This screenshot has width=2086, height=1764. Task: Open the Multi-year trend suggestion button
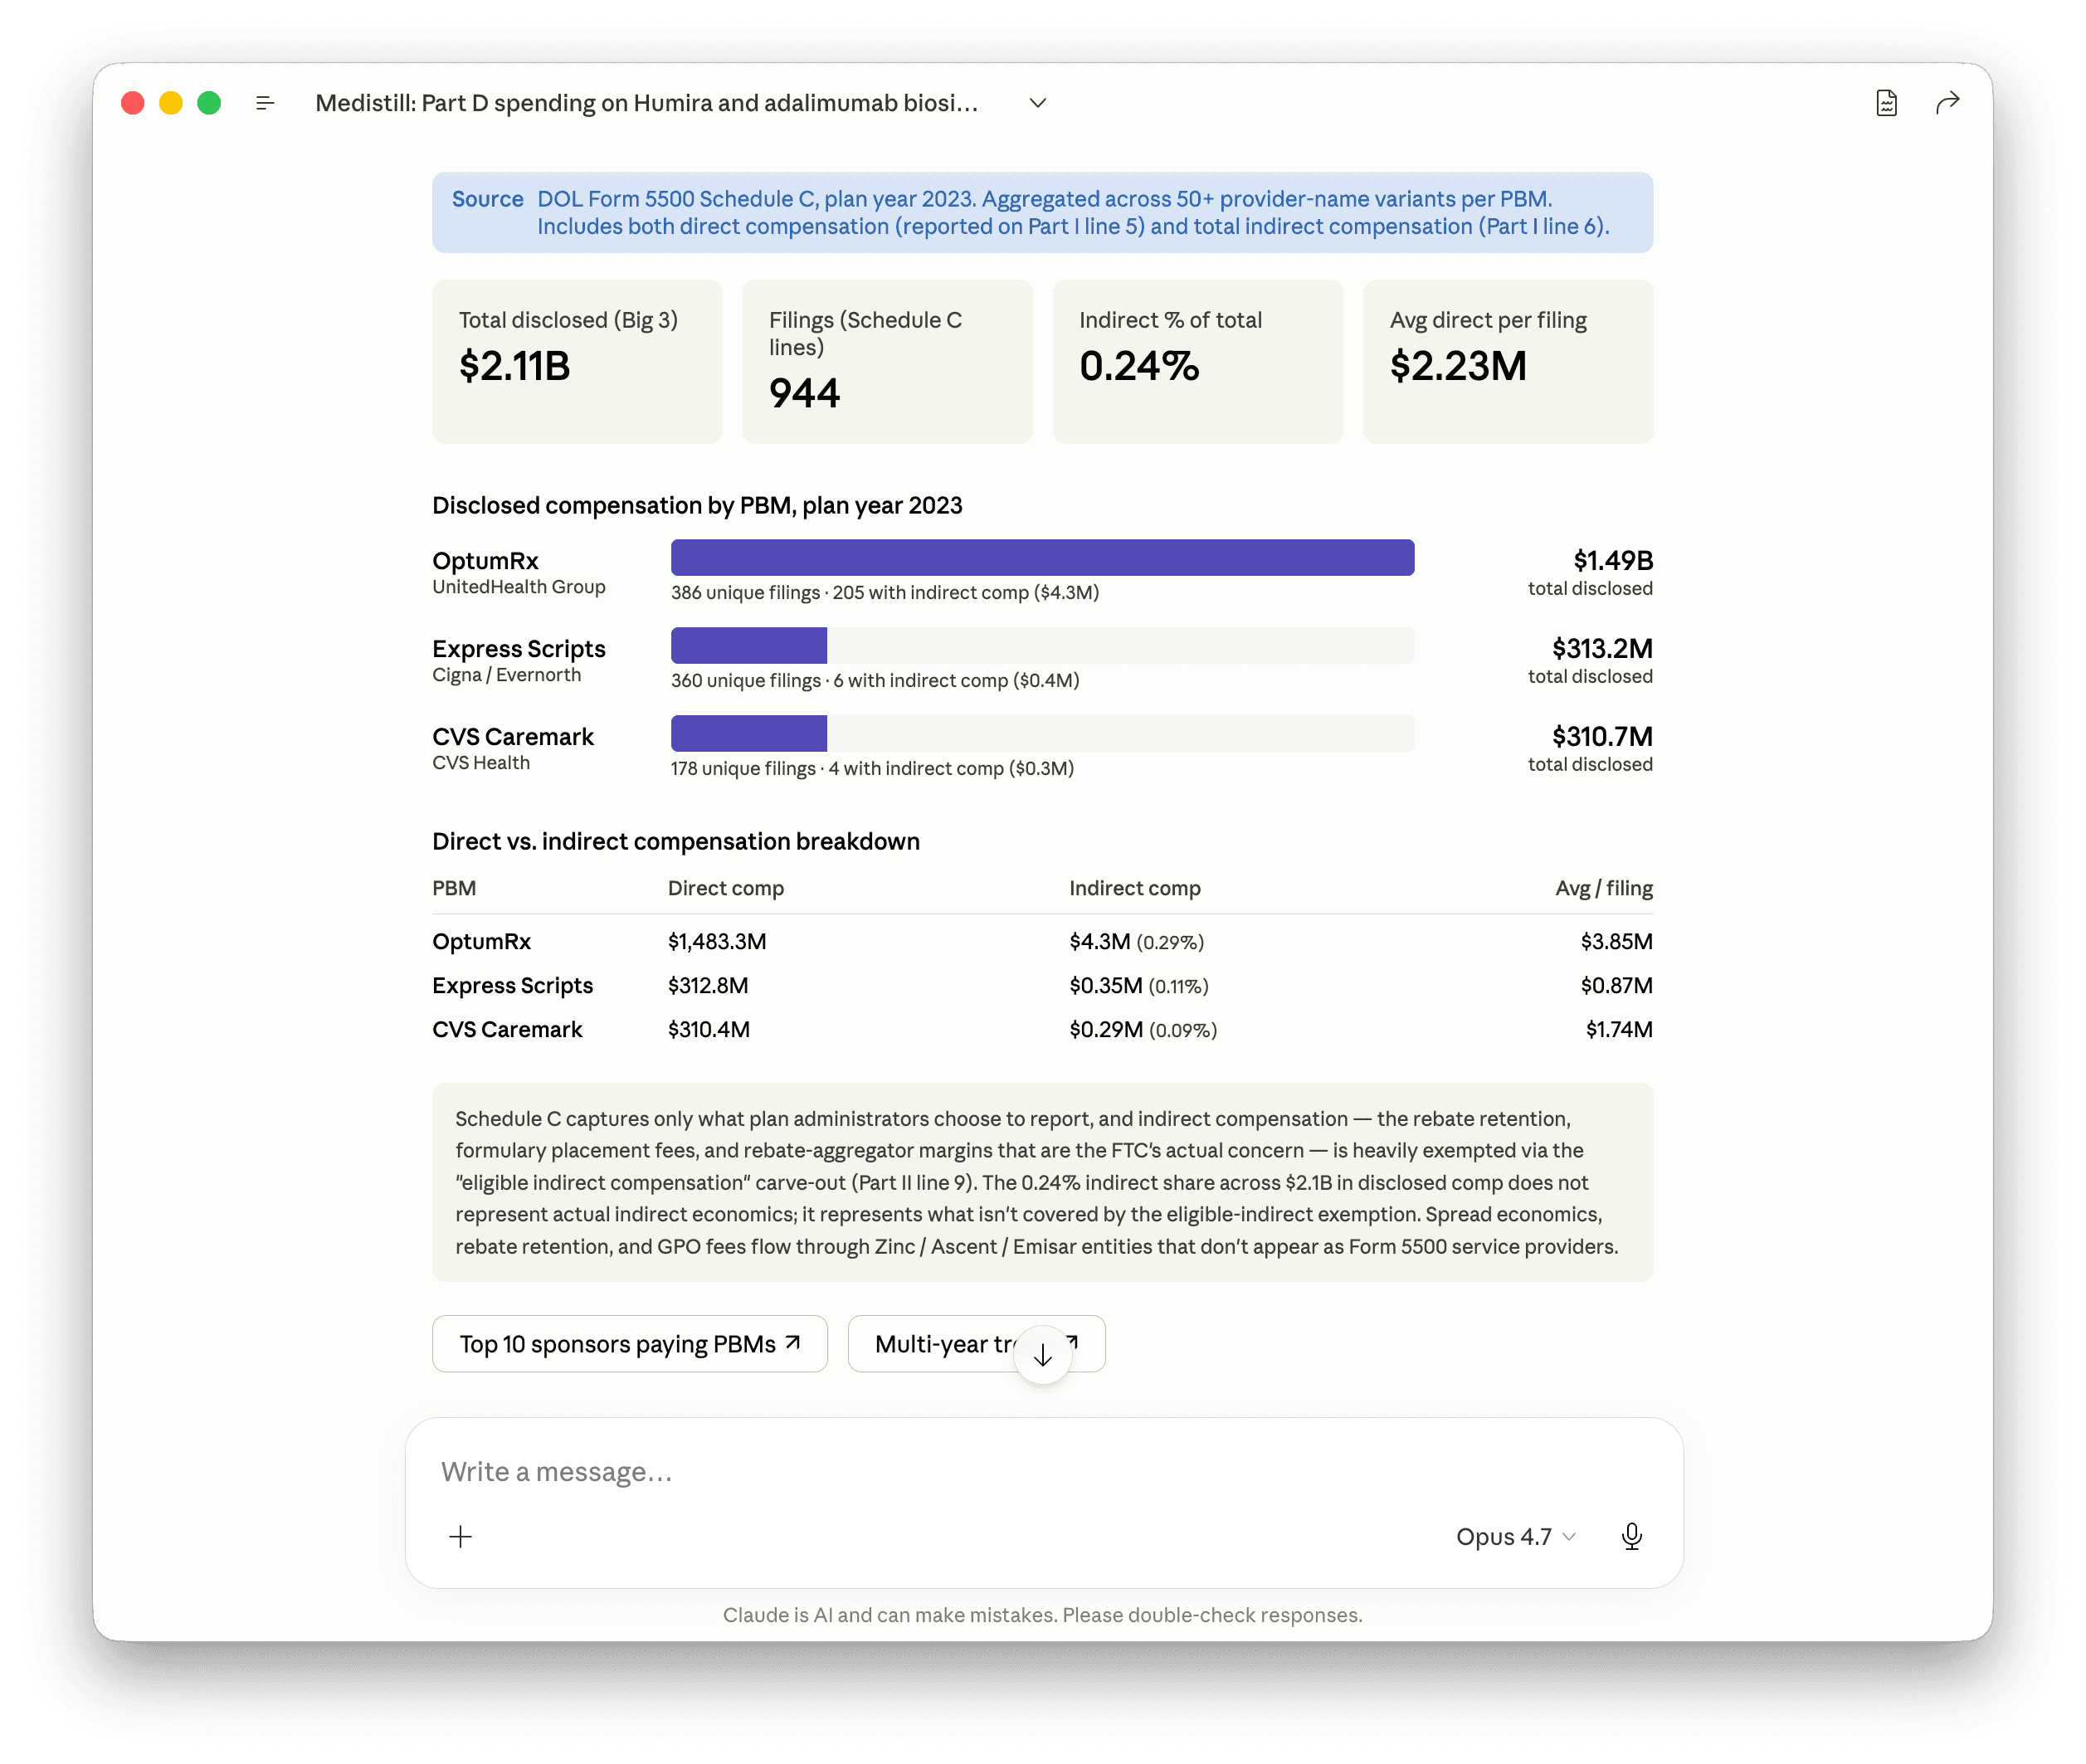(975, 1344)
